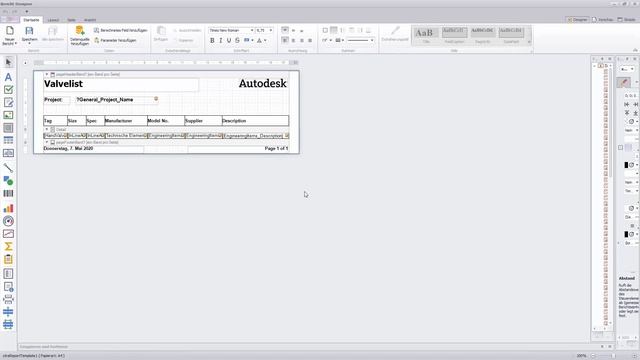Screen dimensions: 640x360
Task: Add a parameter (Parameter hinzufügen)
Action: pyautogui.click(x=115, y=40)
